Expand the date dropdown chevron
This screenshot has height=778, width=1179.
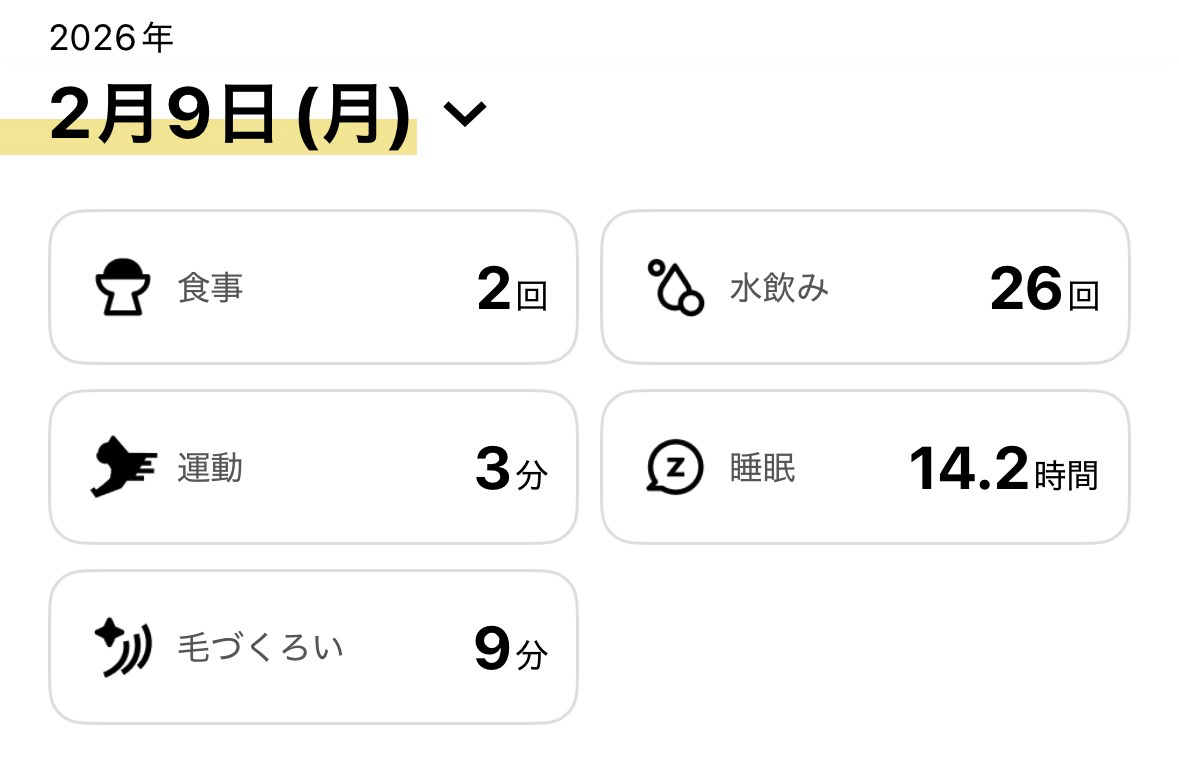pos(464,114)
